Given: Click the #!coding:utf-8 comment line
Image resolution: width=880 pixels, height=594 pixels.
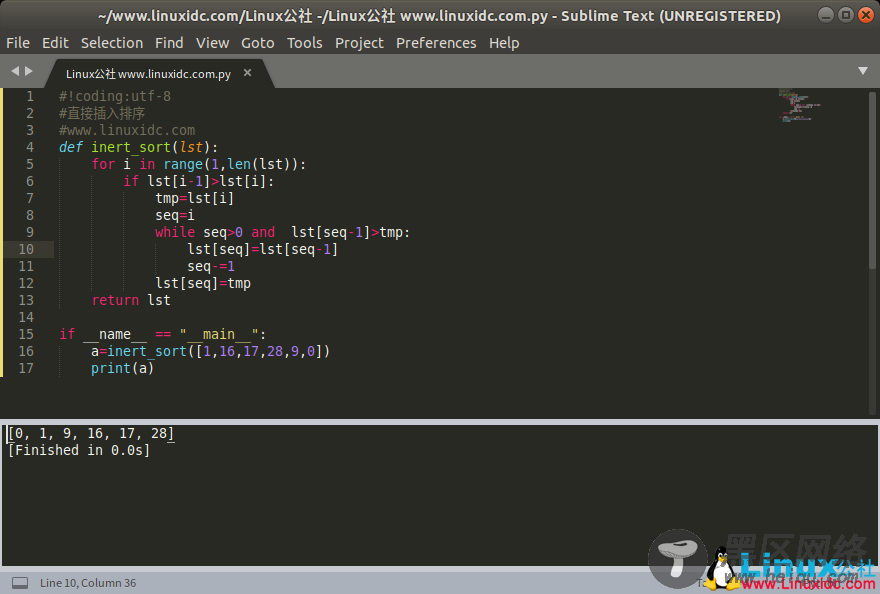Looking at the screenshot, I should [x=115, y=96].
